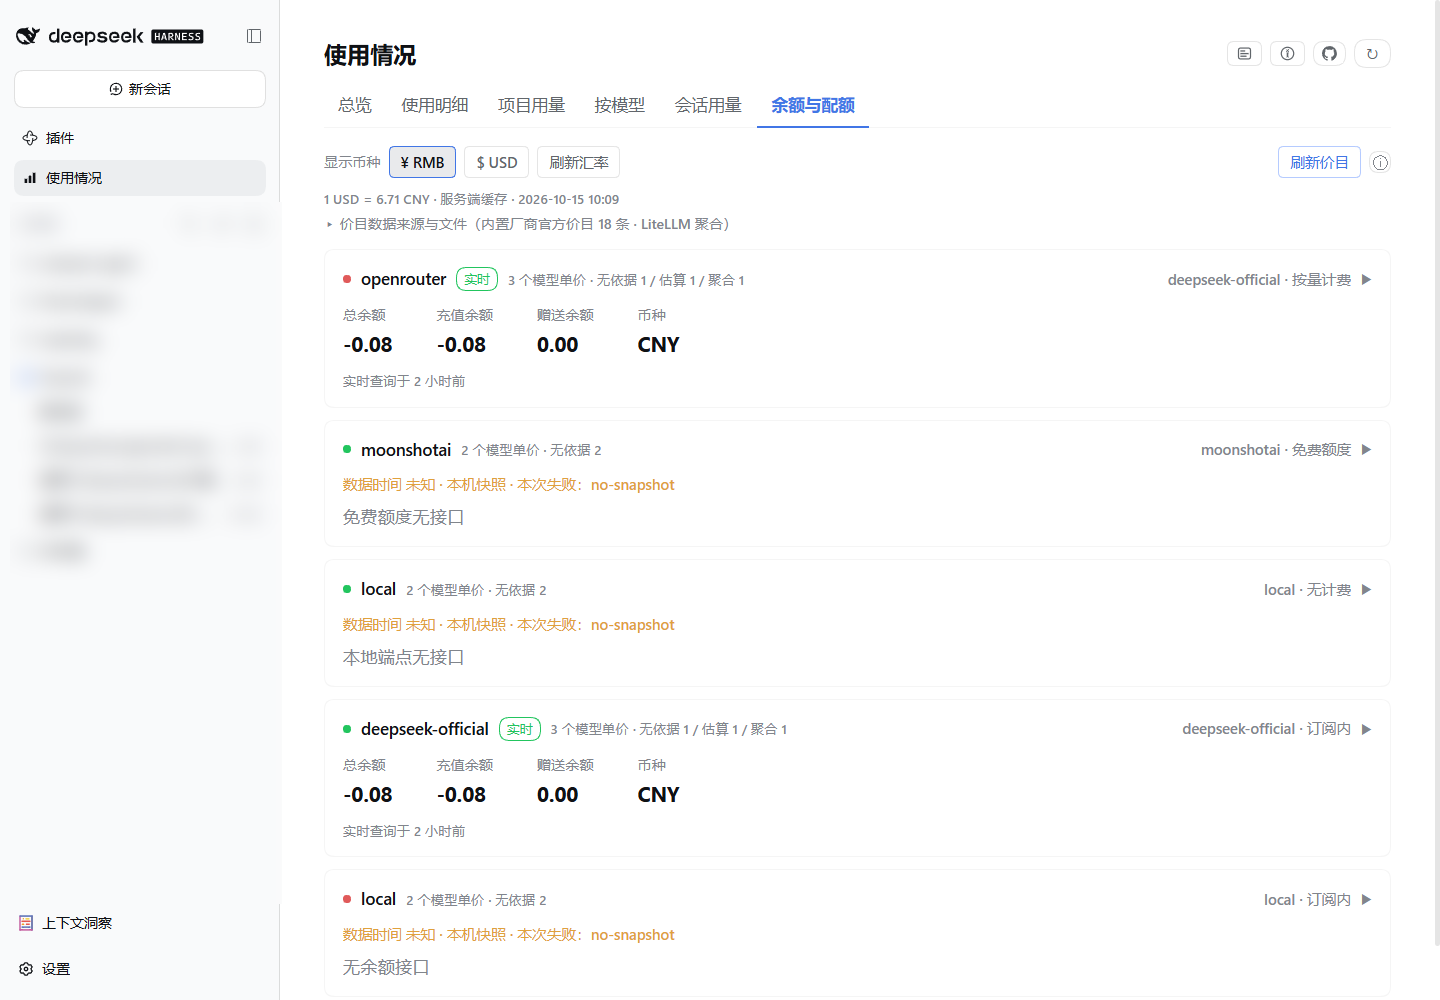Open 插件 plugins in sidebar
1440x1000 pixels.
click(x=140, y=138)
